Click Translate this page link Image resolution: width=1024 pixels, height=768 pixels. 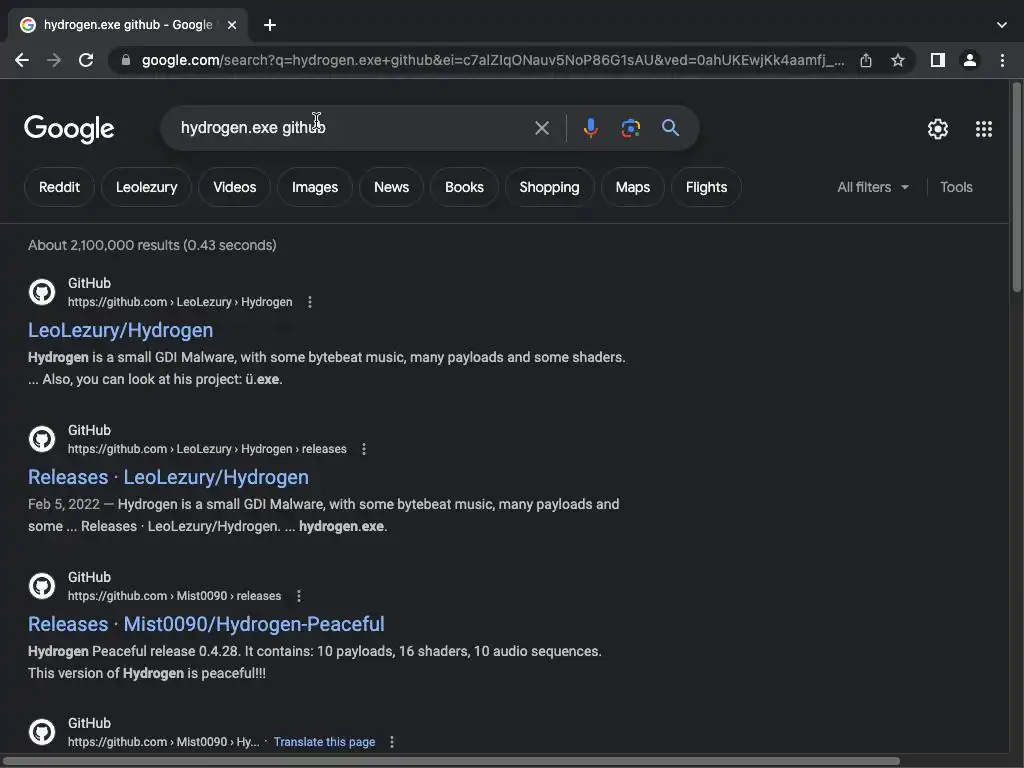(x=325, y=742)
